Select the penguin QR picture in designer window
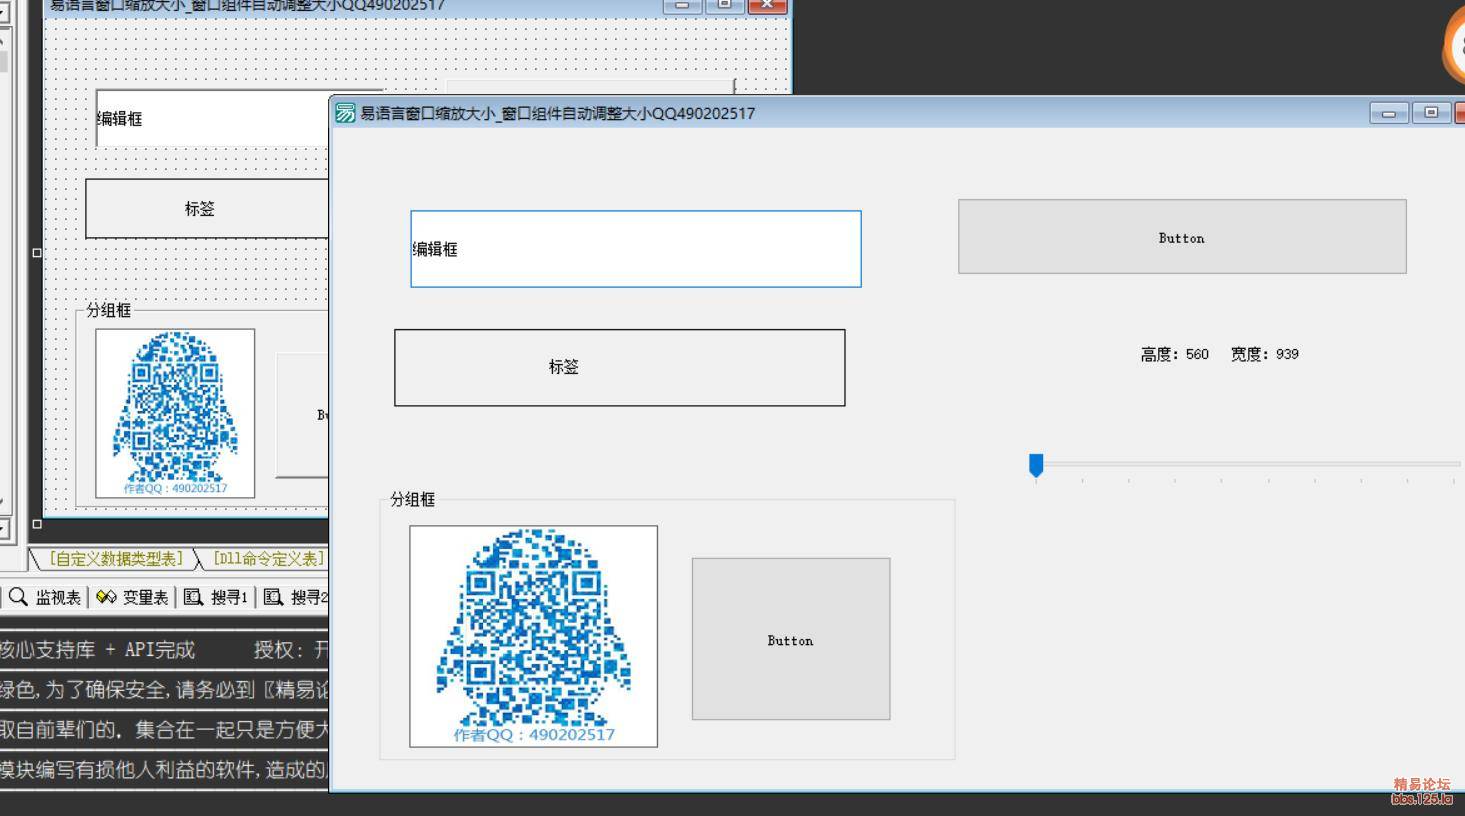 pyautogui.click(x=175, y=413)
